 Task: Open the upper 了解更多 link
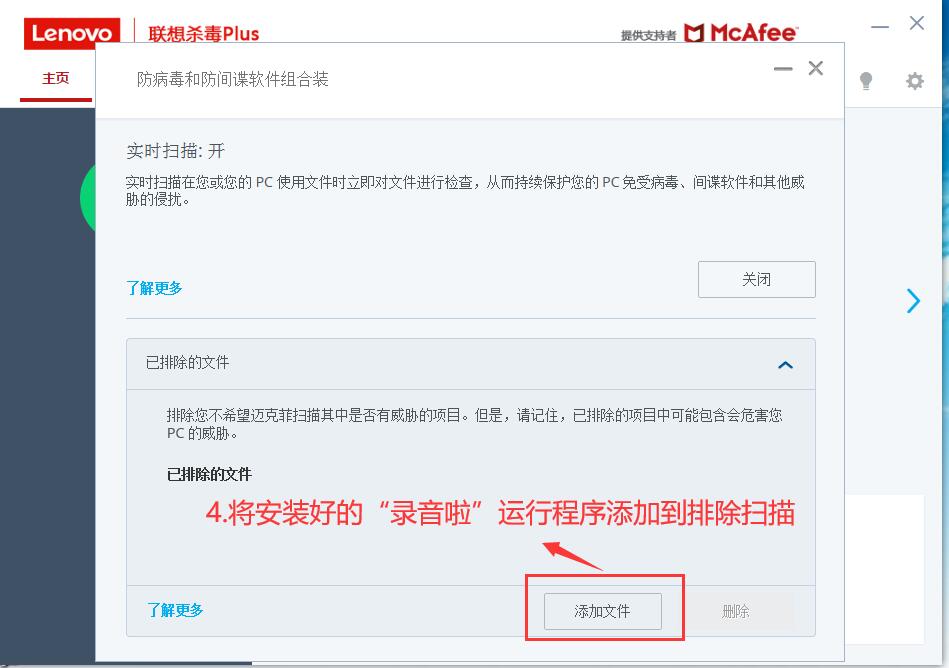[x=154, y=288]
